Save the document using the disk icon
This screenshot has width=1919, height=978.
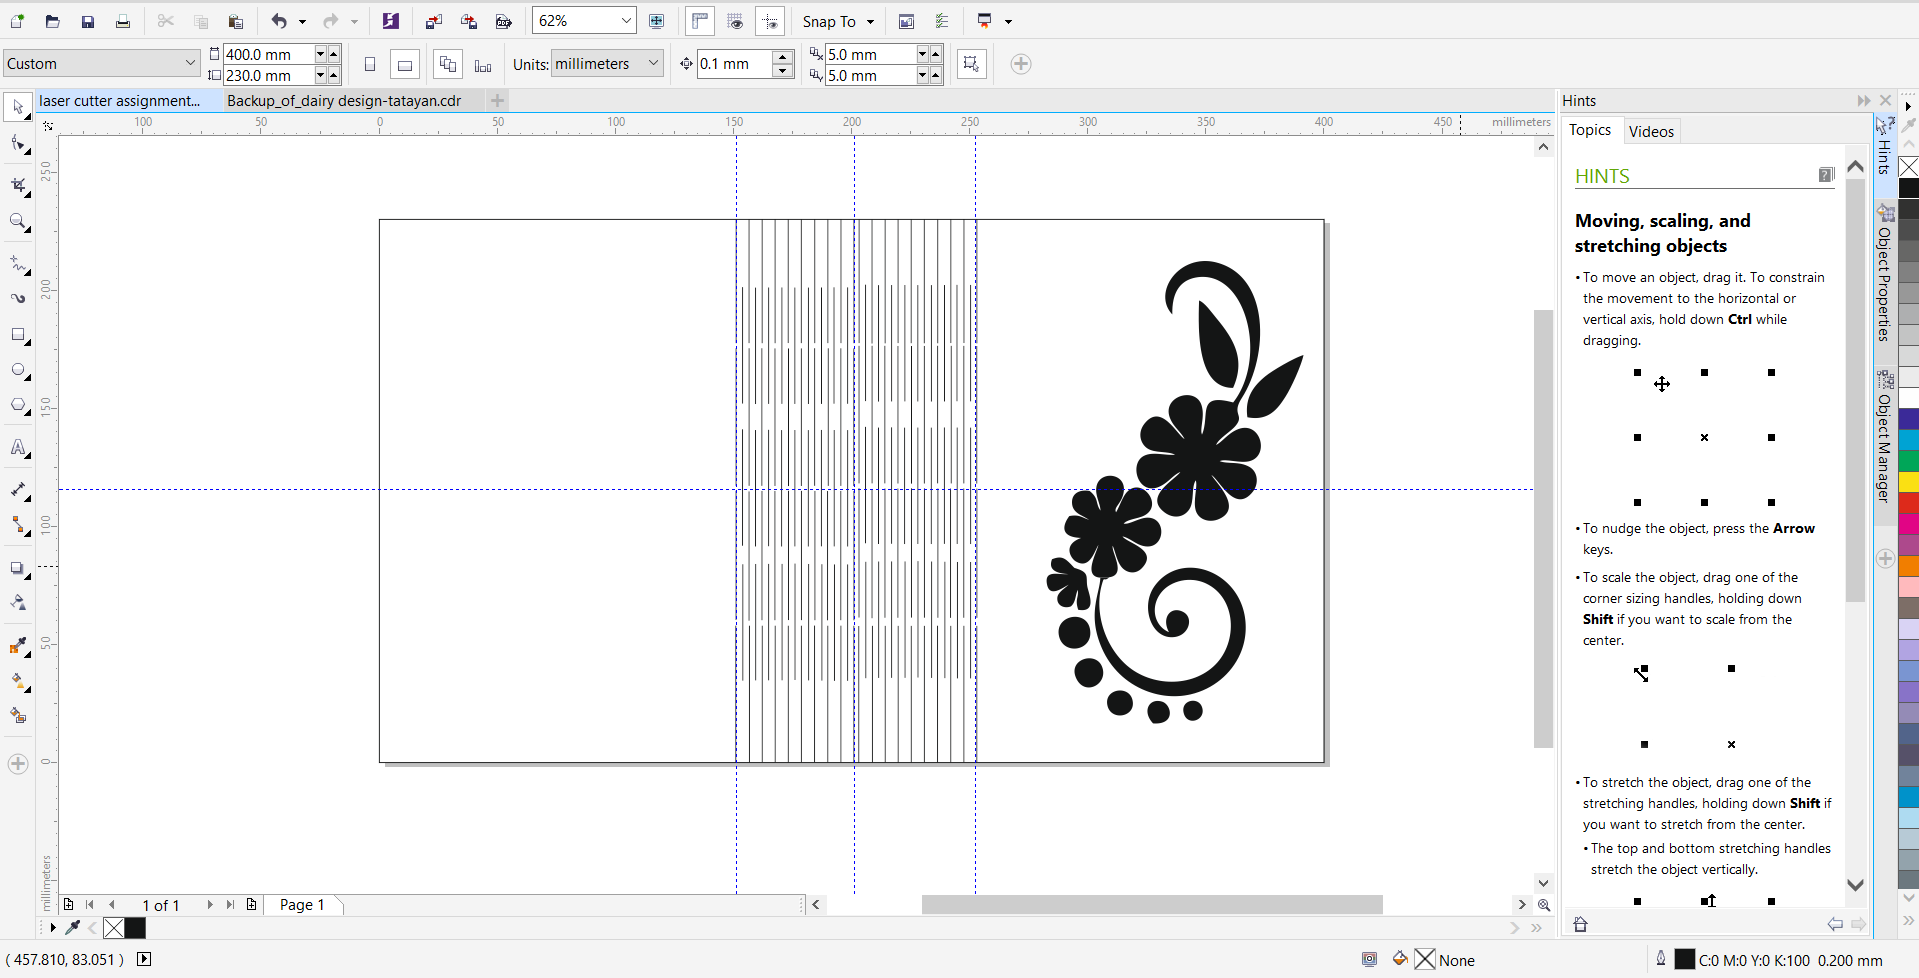click(88, 21)
